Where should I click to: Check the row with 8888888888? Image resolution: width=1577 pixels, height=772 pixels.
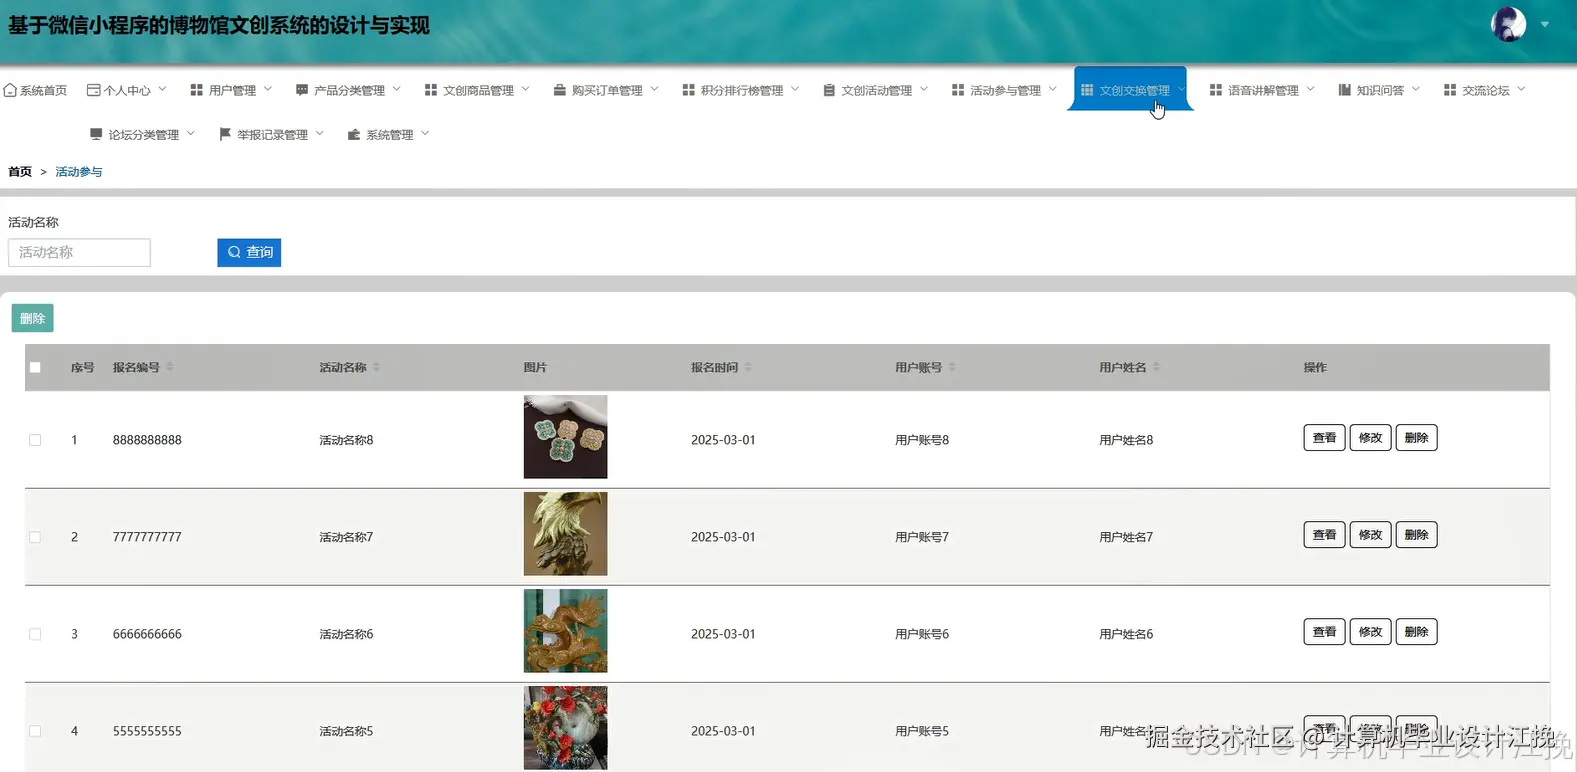35,440
